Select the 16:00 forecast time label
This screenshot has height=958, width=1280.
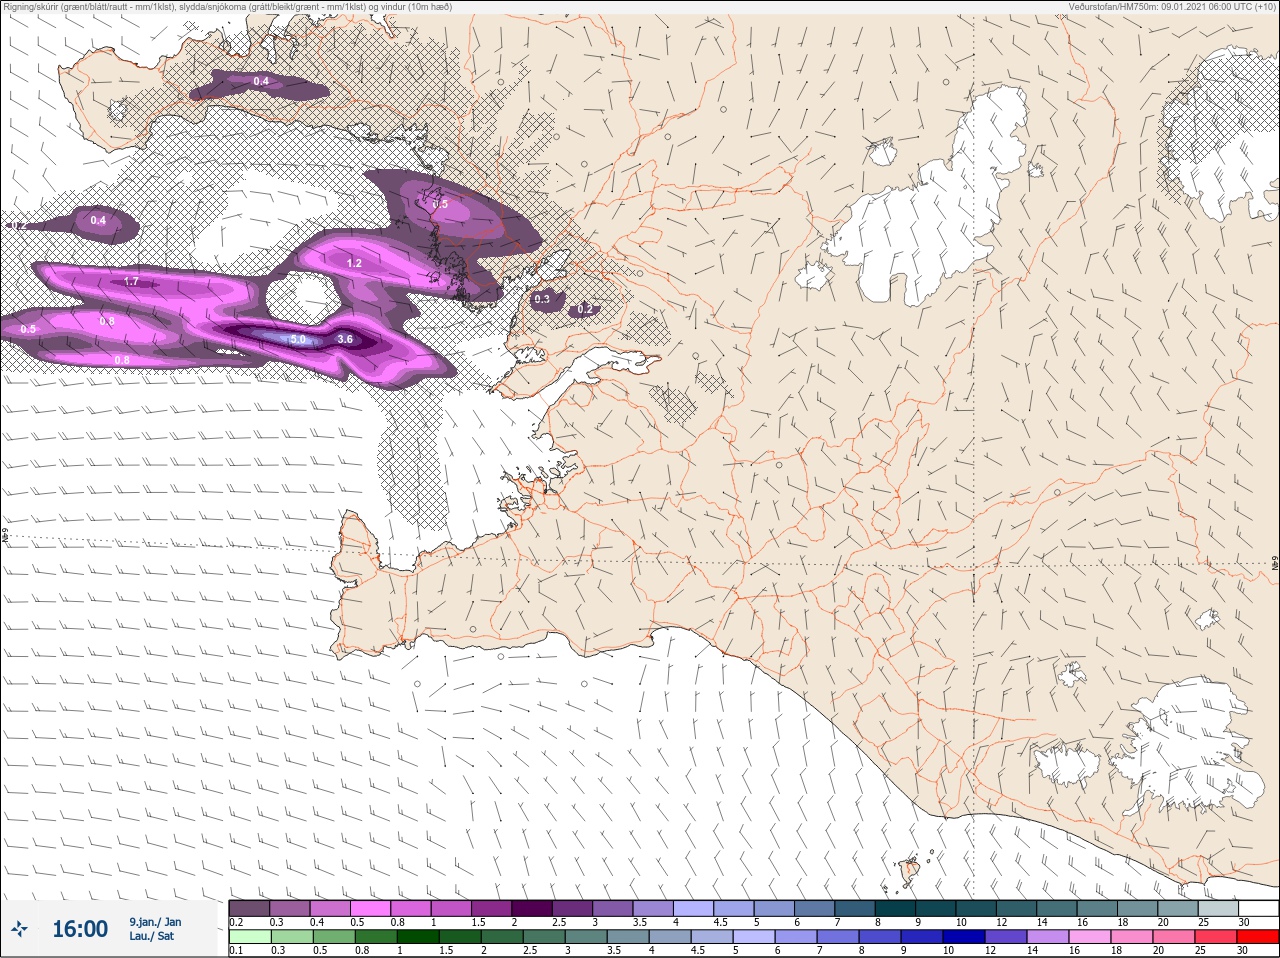(80, 930)
